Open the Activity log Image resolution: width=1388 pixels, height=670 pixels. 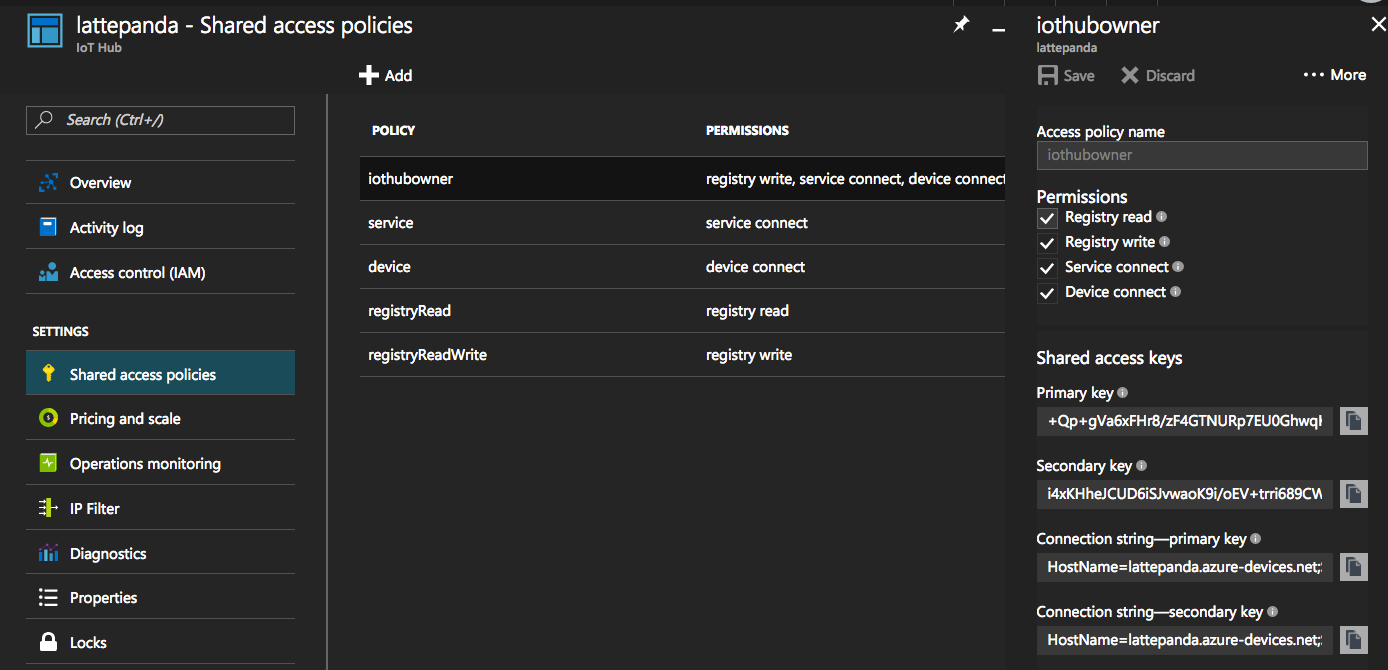pos(105,227)
